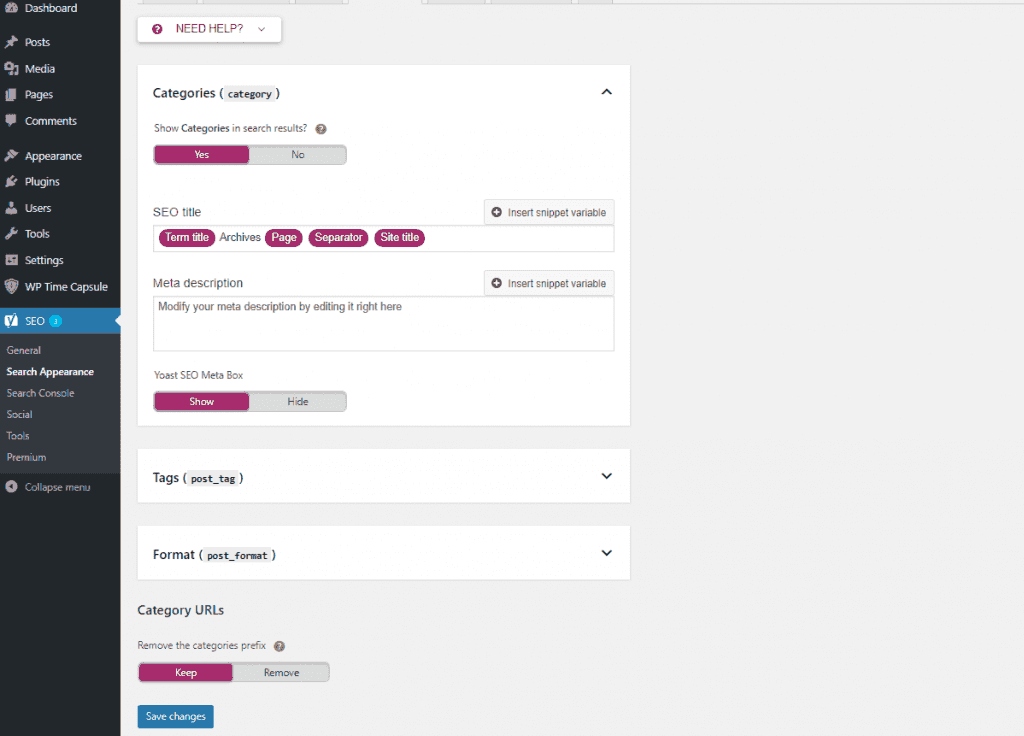Collapse the Categories panel chevron

tap(606, 91)
